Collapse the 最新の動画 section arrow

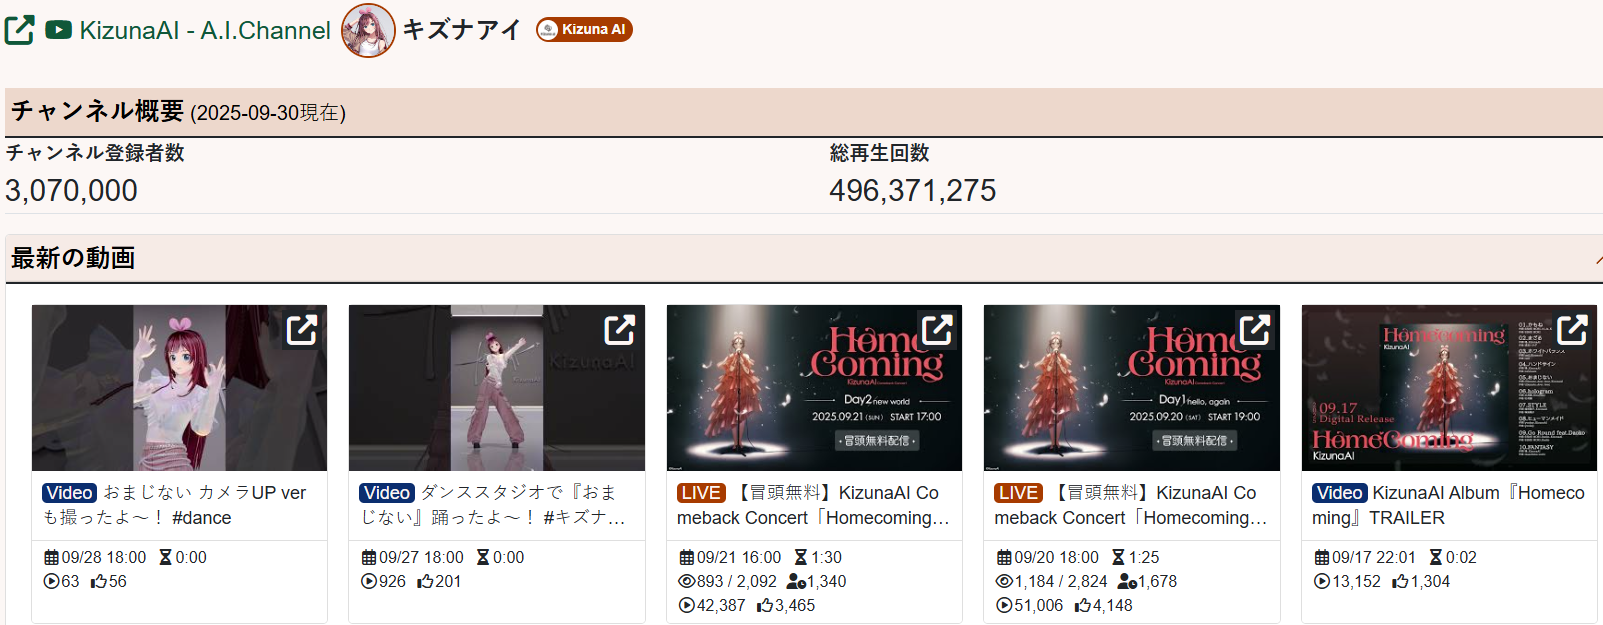[1598, 259]
